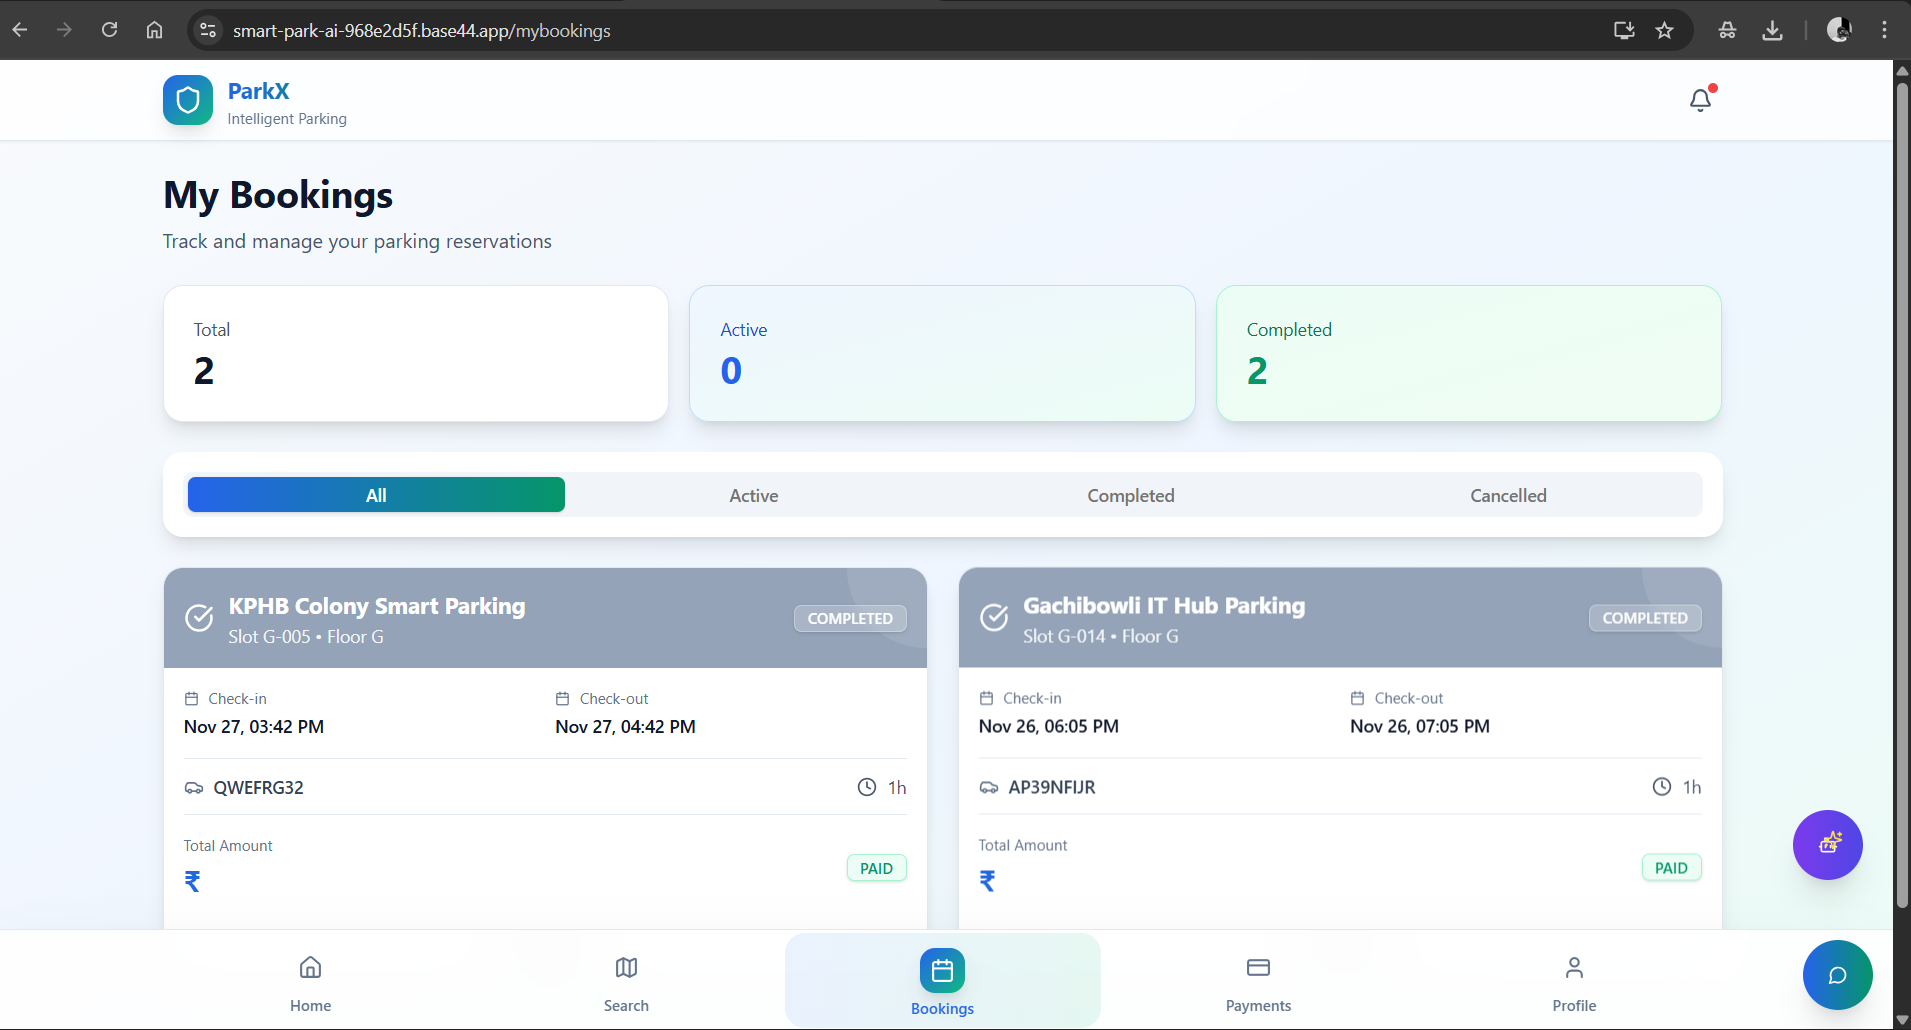The image size is (1911, 1030).
Task: Click car icon beside AP39NFIJR
Action: [989, 787]
